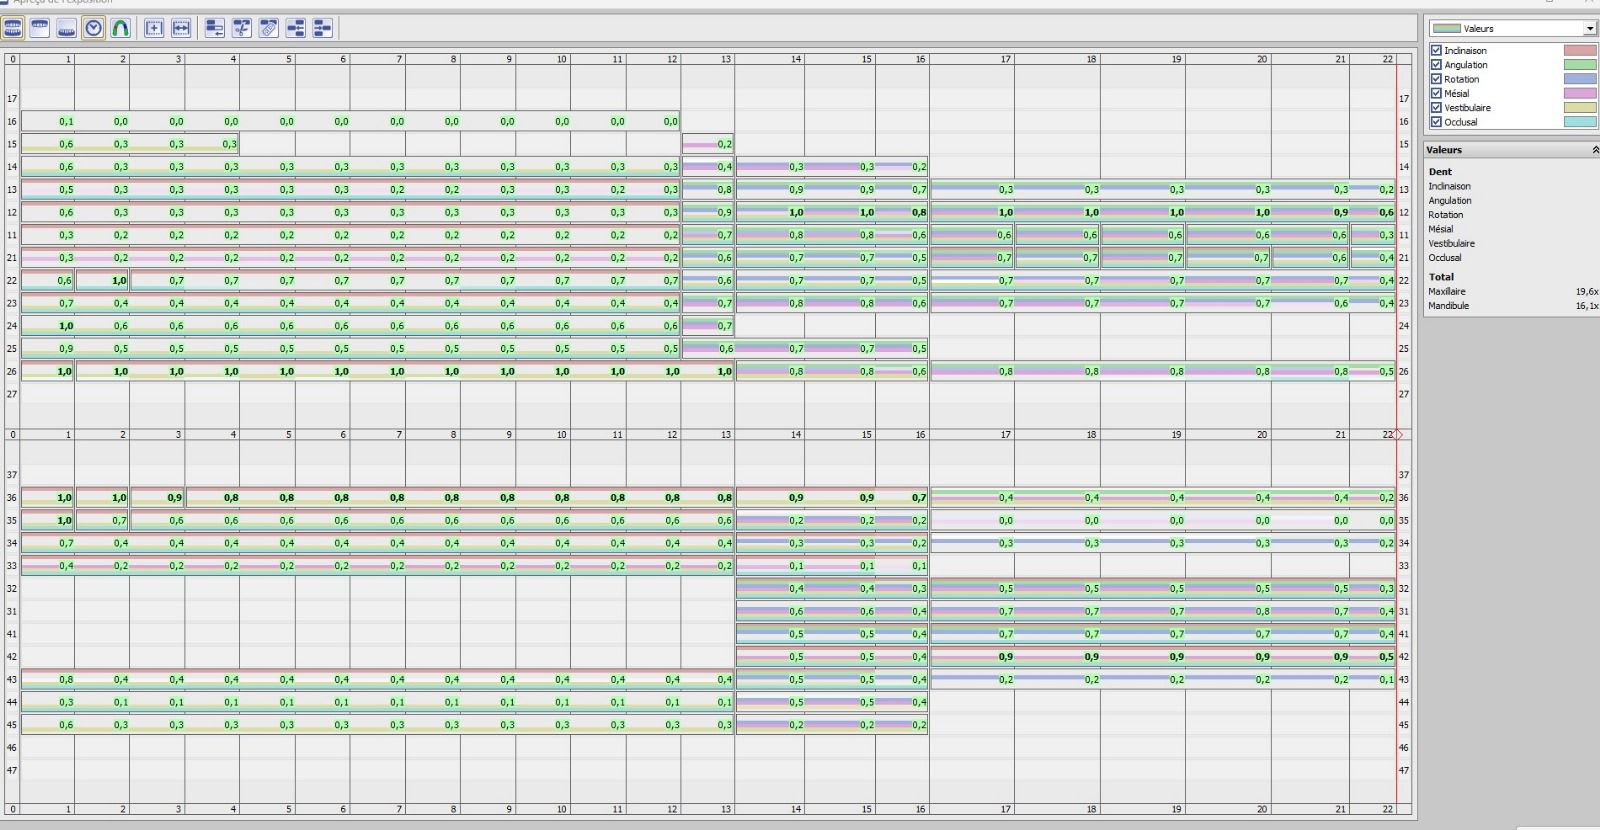Click the green-blue dental arch icon
The height and width of the screenshot is (830, 1600).
120,28
